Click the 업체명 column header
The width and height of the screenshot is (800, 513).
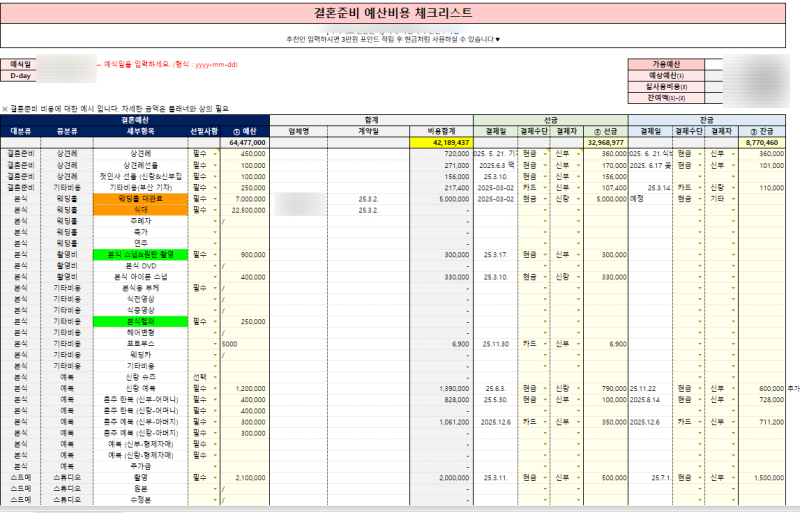click(x=298, y=131)
